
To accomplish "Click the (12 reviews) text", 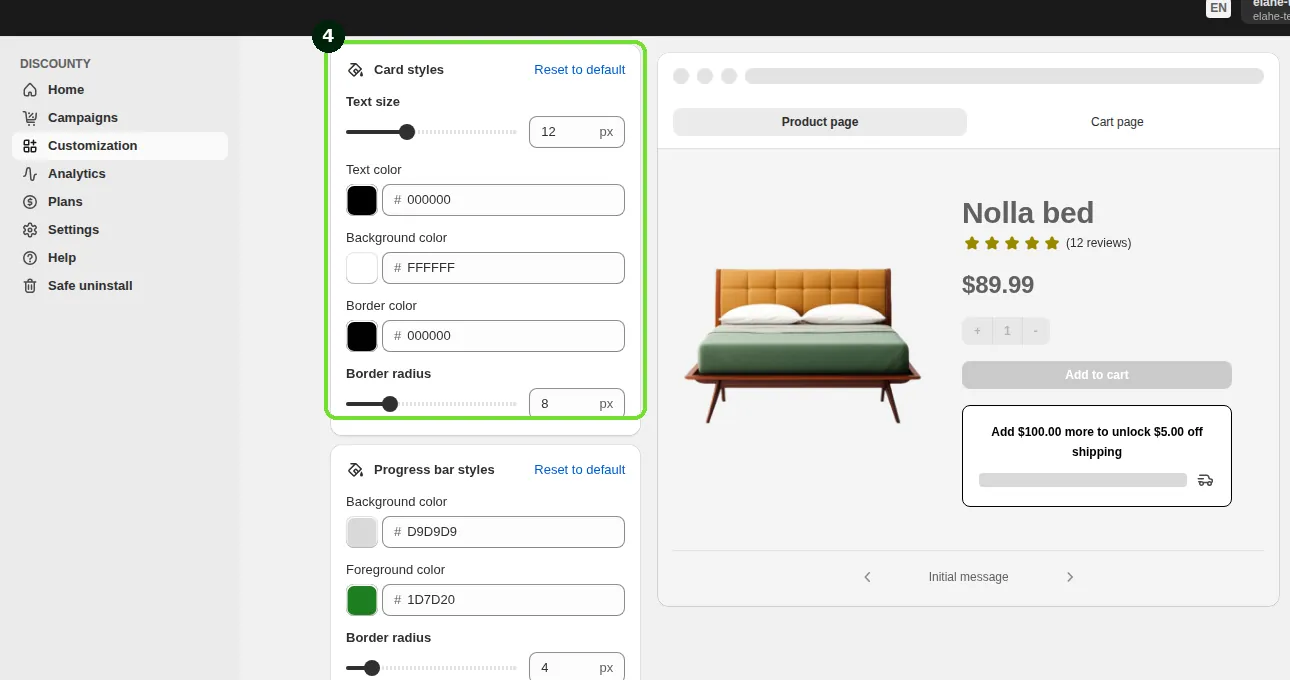I will coord(1098,243).
